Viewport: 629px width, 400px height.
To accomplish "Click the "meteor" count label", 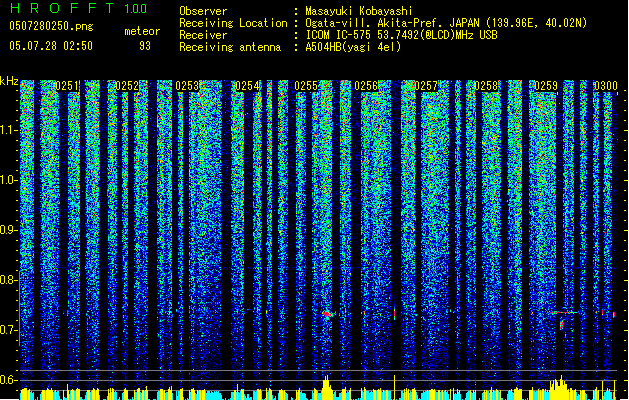I will pyautogui.click(x=142, y=31).
